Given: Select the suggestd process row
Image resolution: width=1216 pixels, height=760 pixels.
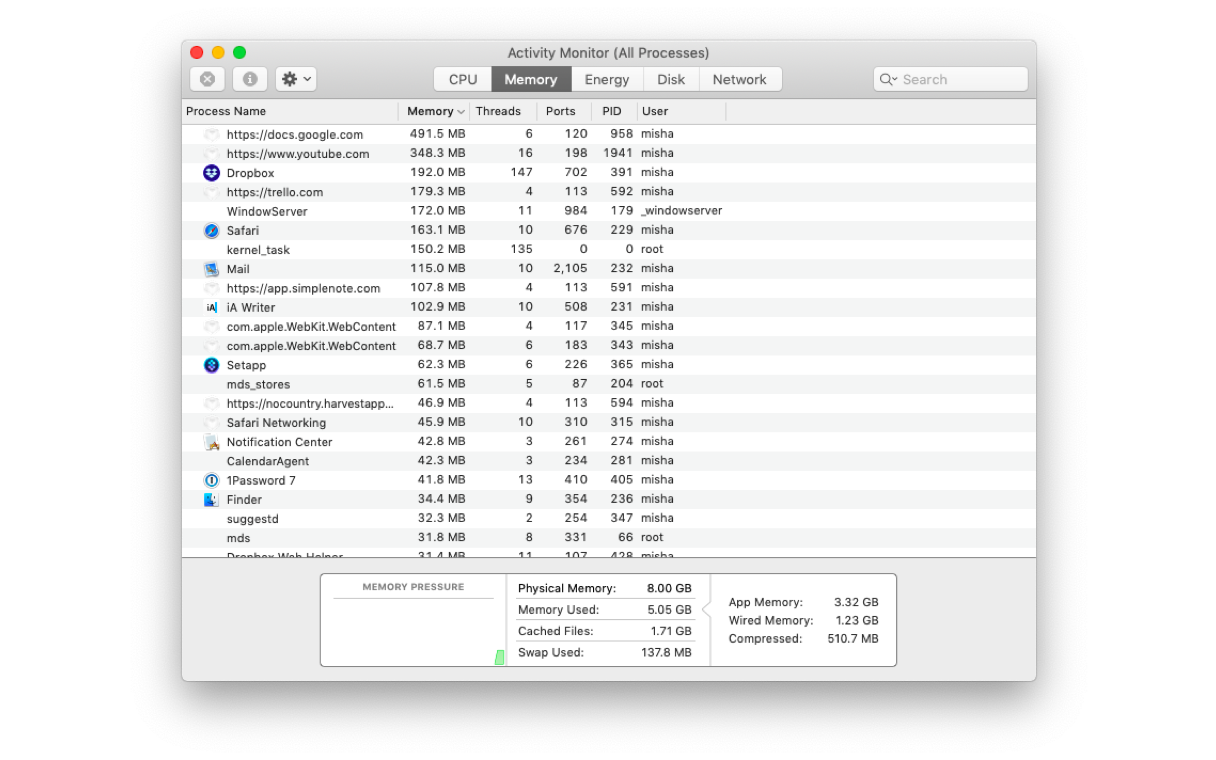Looking at the screenshot, I should click(609, 519).
